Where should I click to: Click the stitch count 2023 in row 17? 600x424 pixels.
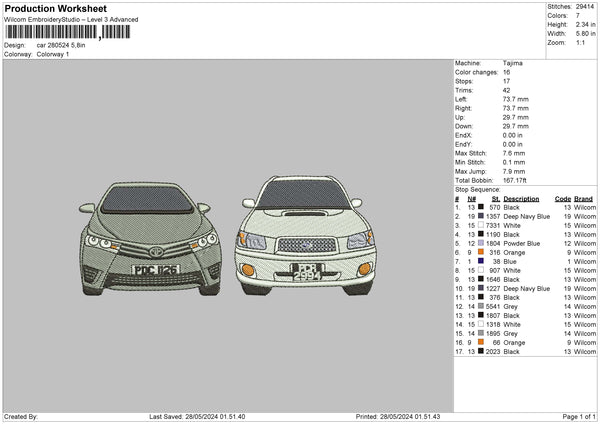(x=493, y=351)
